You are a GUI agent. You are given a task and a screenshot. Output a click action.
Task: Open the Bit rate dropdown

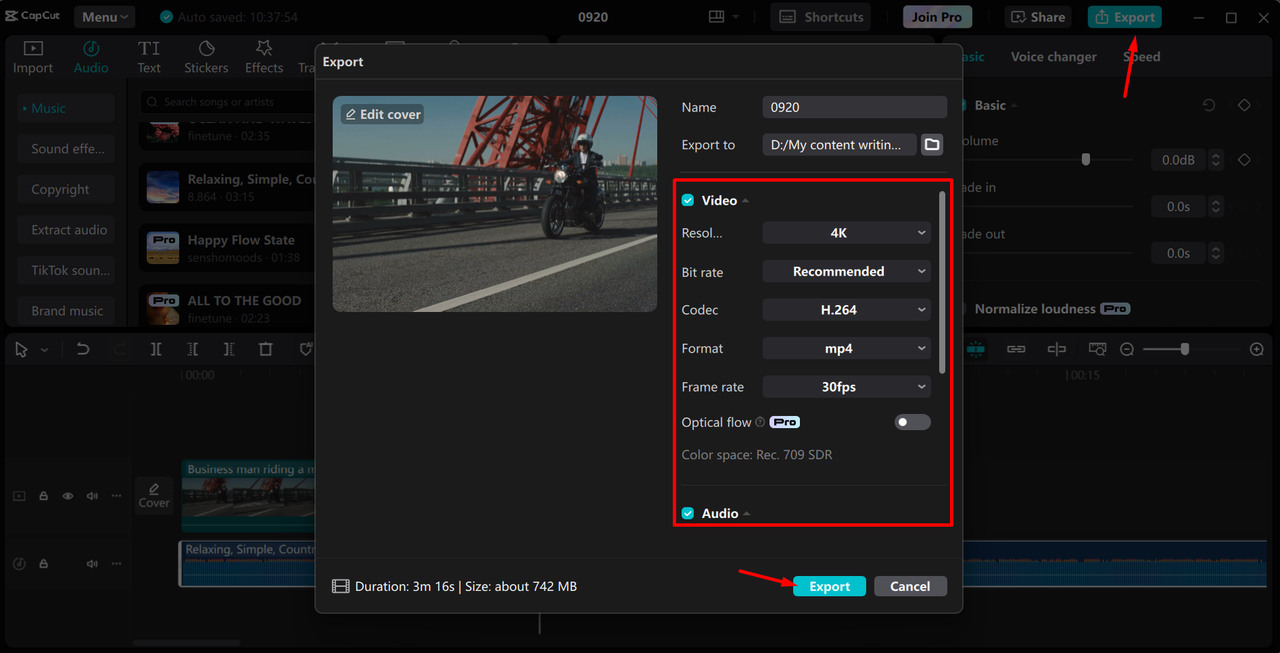(x=846, y=271)
